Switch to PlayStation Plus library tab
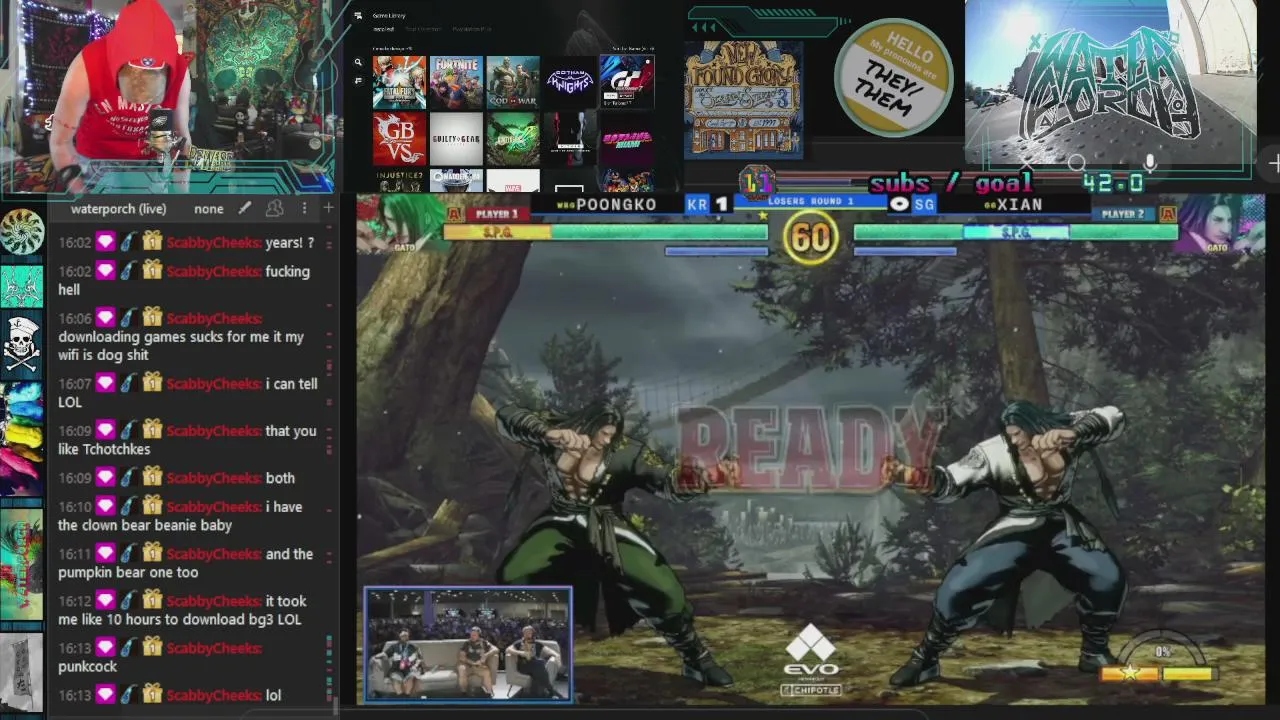 point(471,29)
